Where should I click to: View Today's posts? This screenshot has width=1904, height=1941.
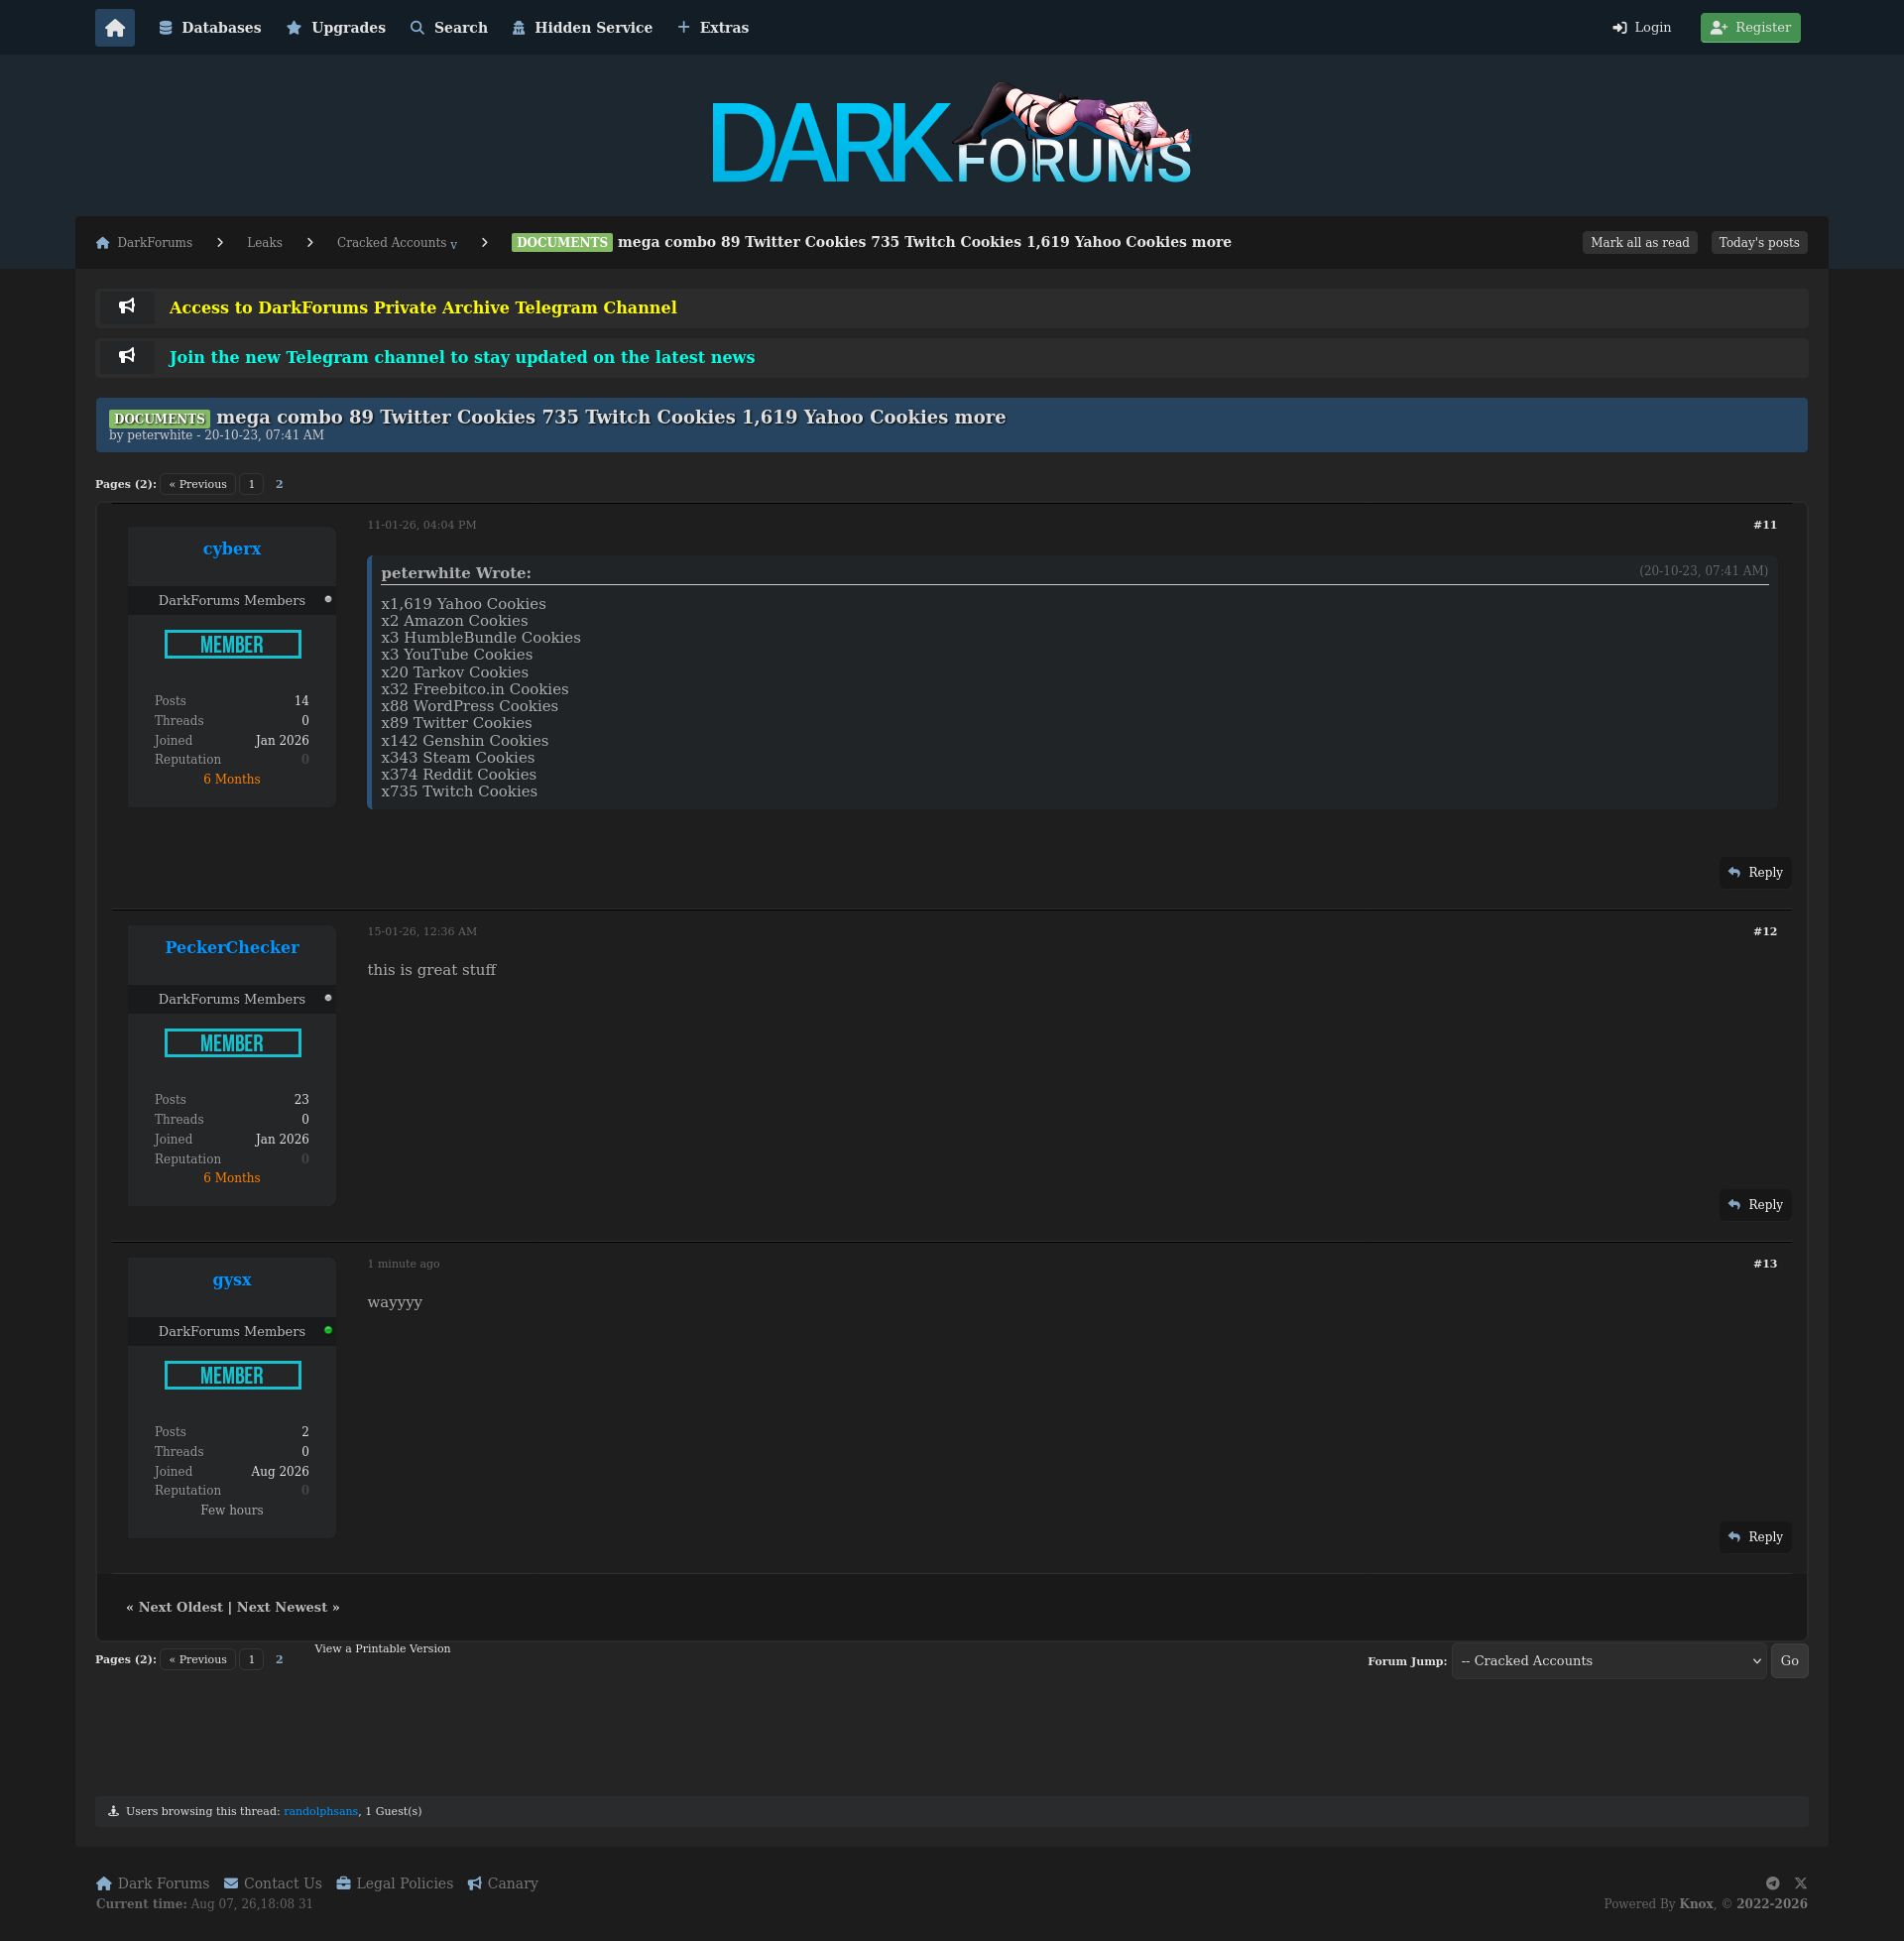1759,243
